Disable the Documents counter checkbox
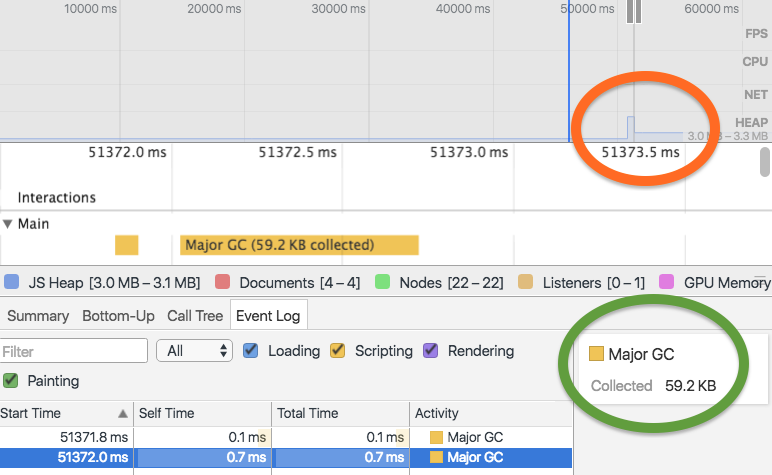 click(222, 283)
